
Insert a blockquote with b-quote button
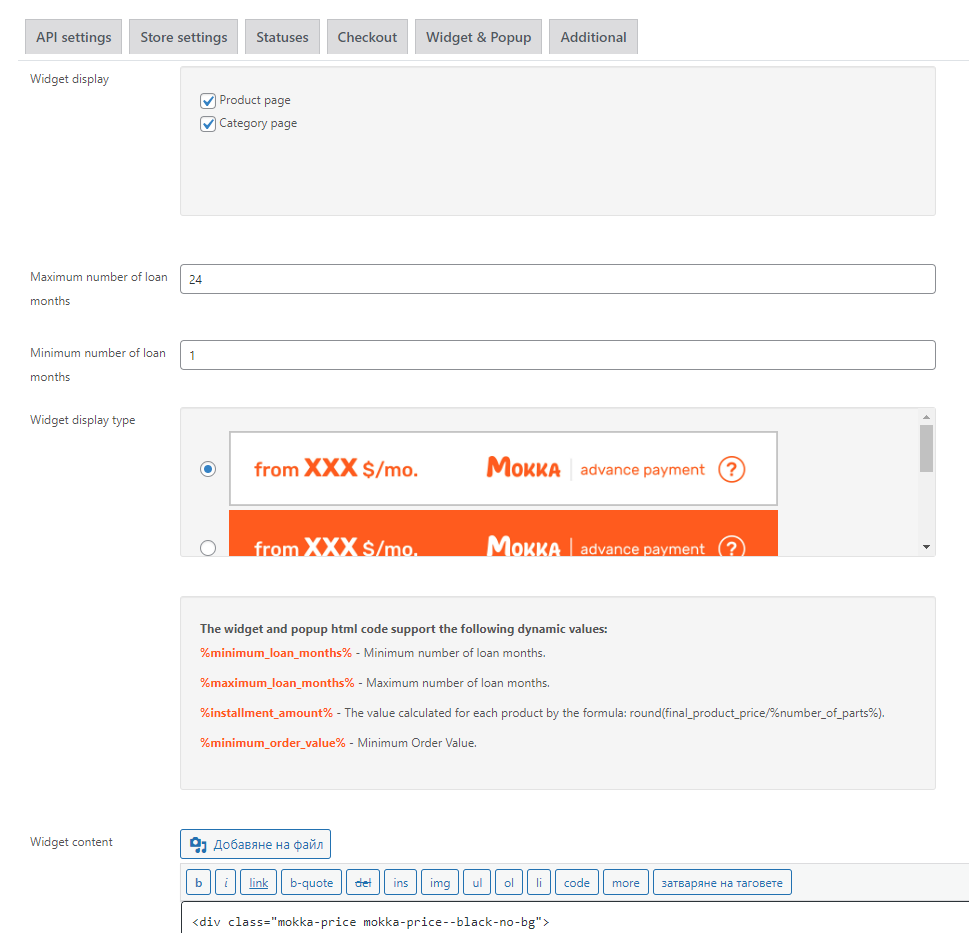point(311,882)
